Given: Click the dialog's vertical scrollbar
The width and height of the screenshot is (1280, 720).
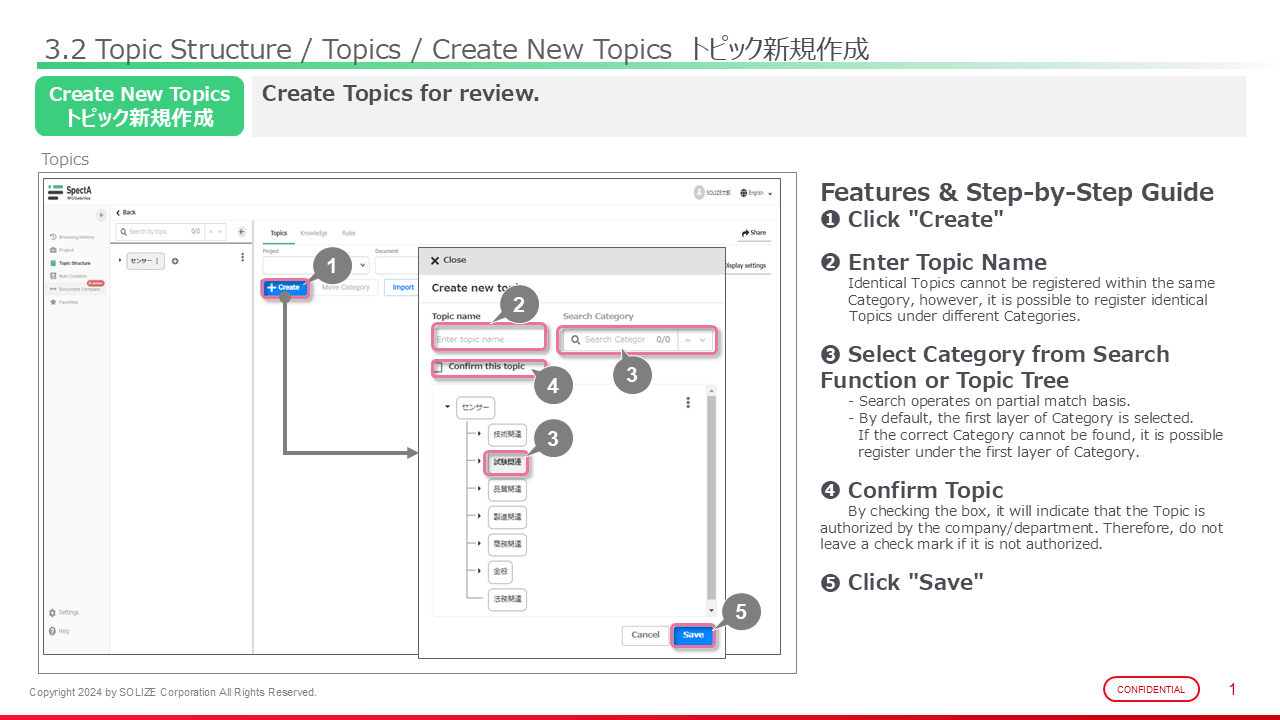Looking at the screenshot, I should pyautogui.click(x=711, y=500).
